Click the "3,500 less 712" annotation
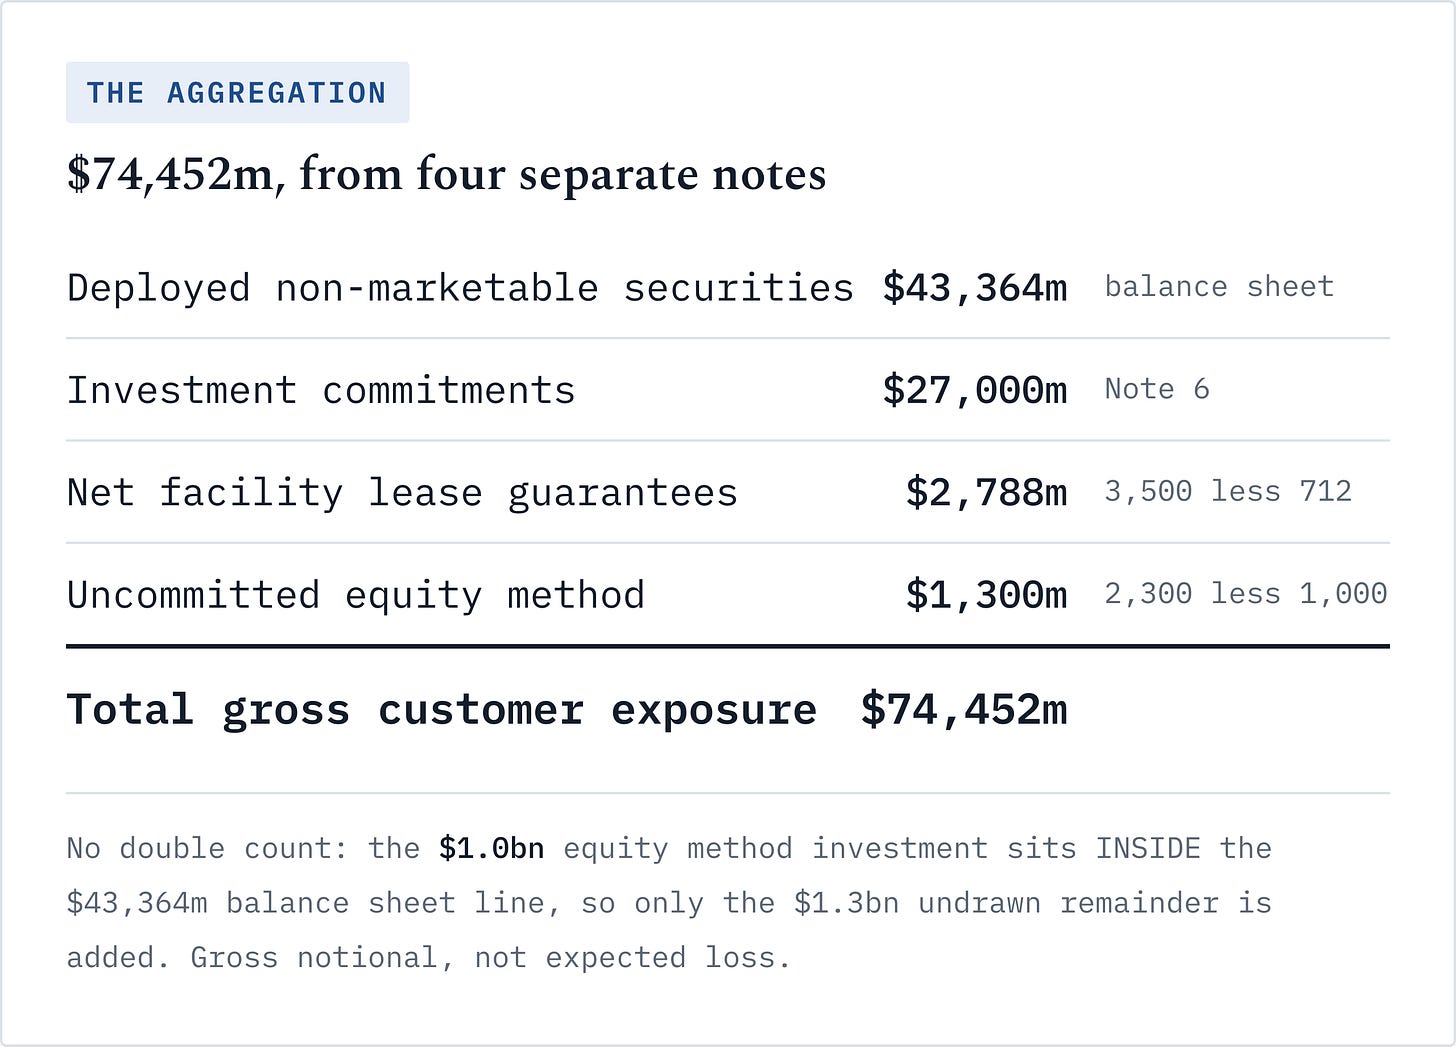Image resolution: width=1456 pixels, height=1047 pixels. click(1228, 491)
